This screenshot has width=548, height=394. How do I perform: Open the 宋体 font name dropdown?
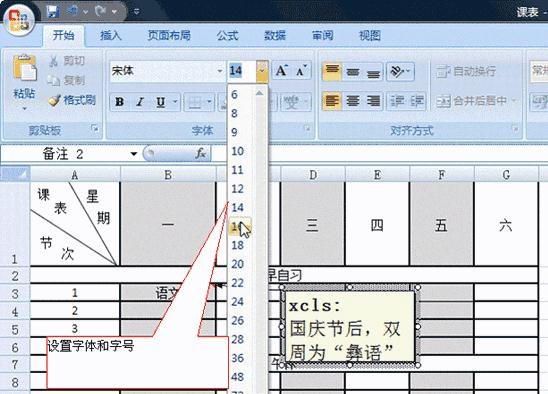pyautogui.click(x=220, y=71)
